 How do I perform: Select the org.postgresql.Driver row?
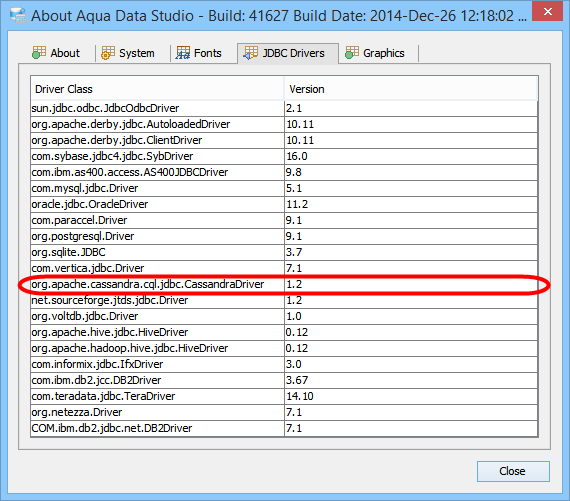point(284,236)
